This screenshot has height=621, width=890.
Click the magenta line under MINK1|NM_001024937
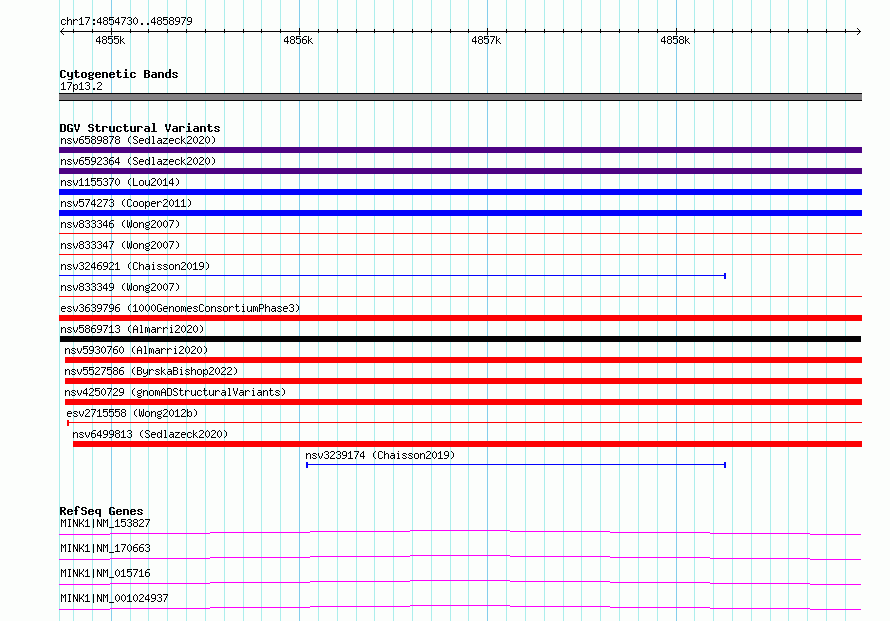[460, 607]
